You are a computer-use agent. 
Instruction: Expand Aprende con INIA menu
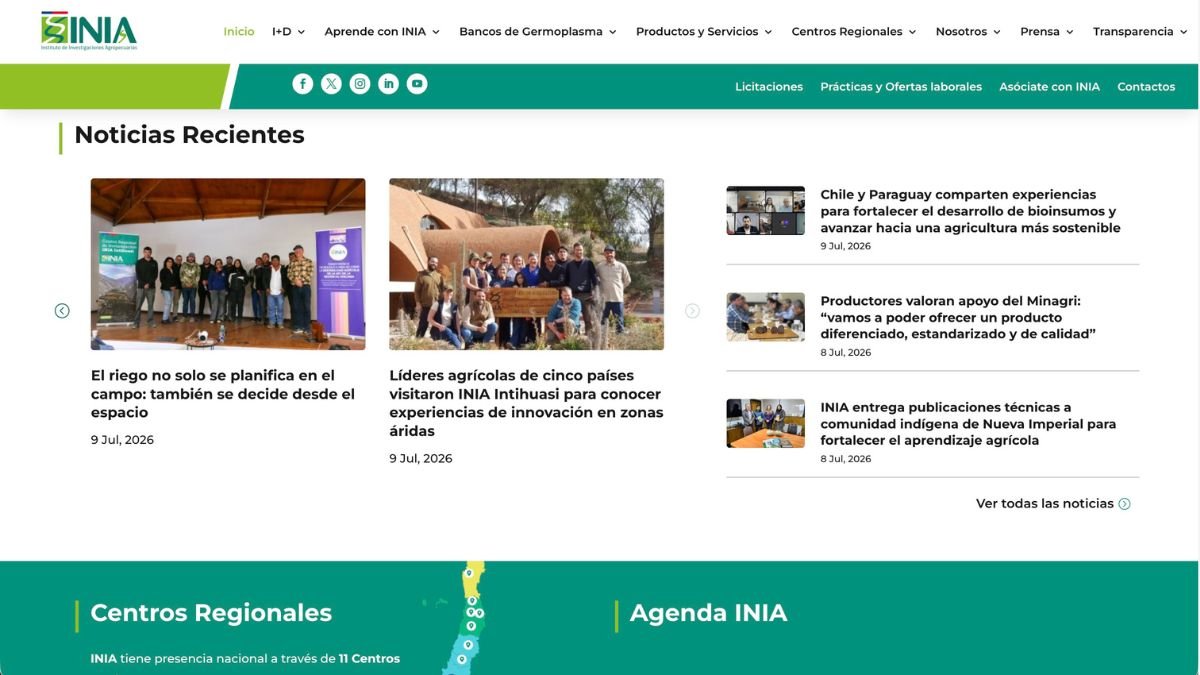382,32
